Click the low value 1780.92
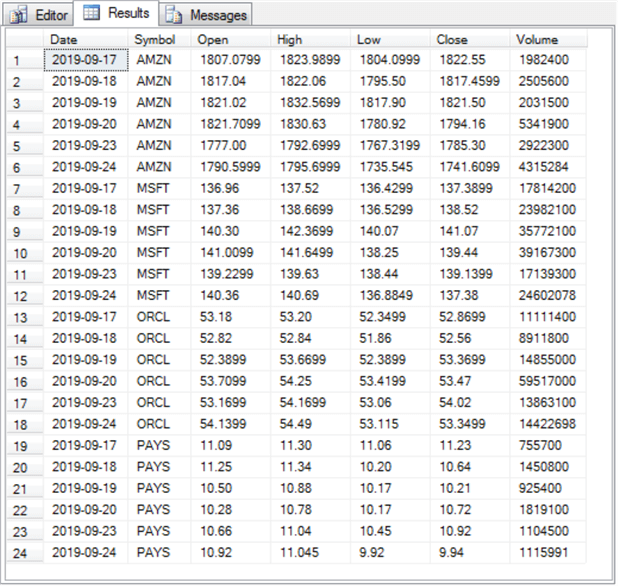 coord(390,124)
